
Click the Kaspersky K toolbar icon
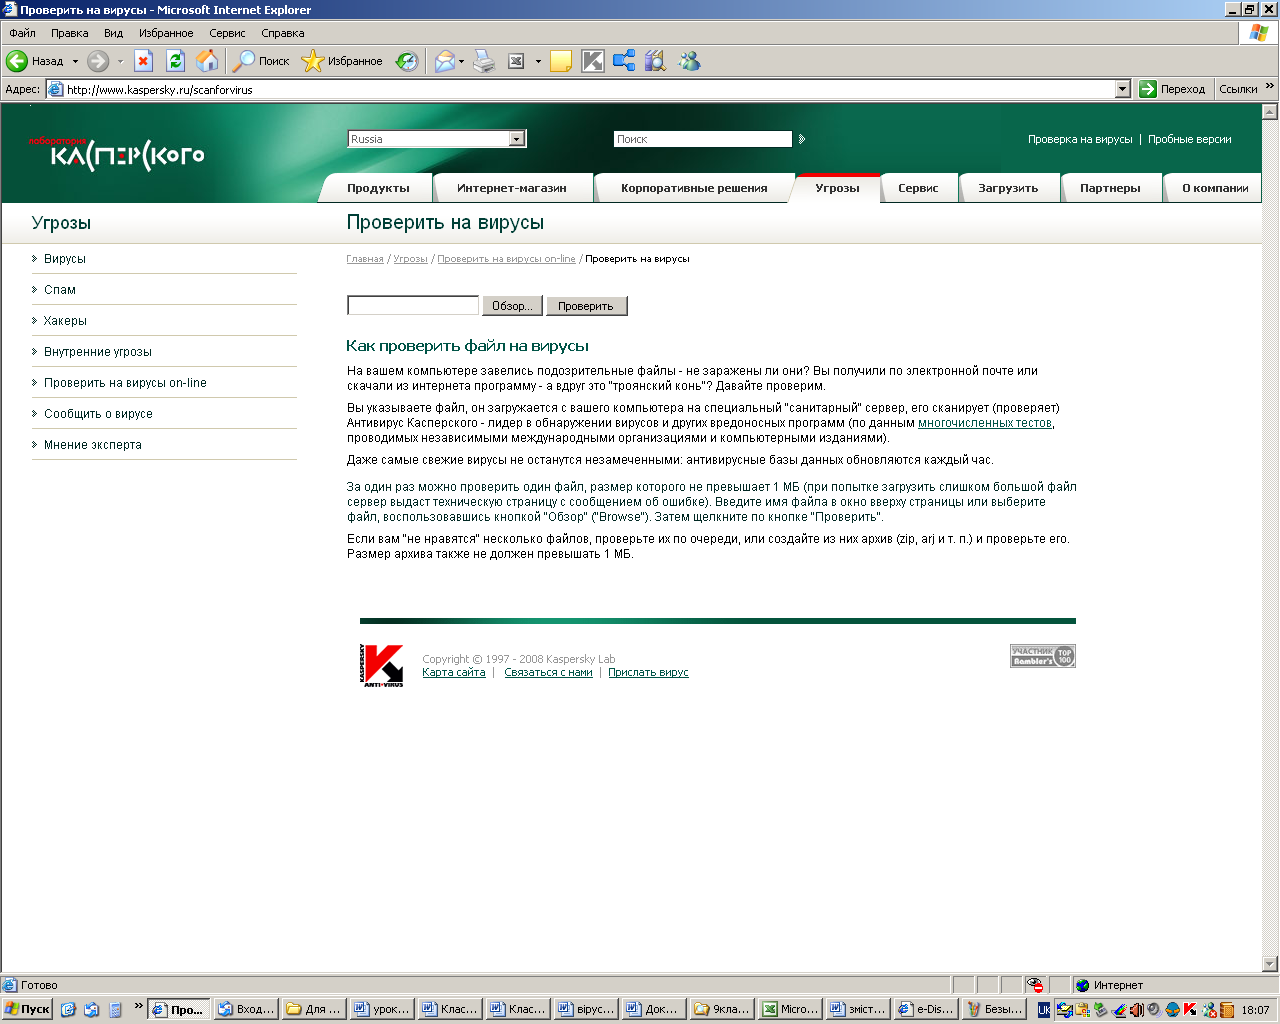click(593, 61)
